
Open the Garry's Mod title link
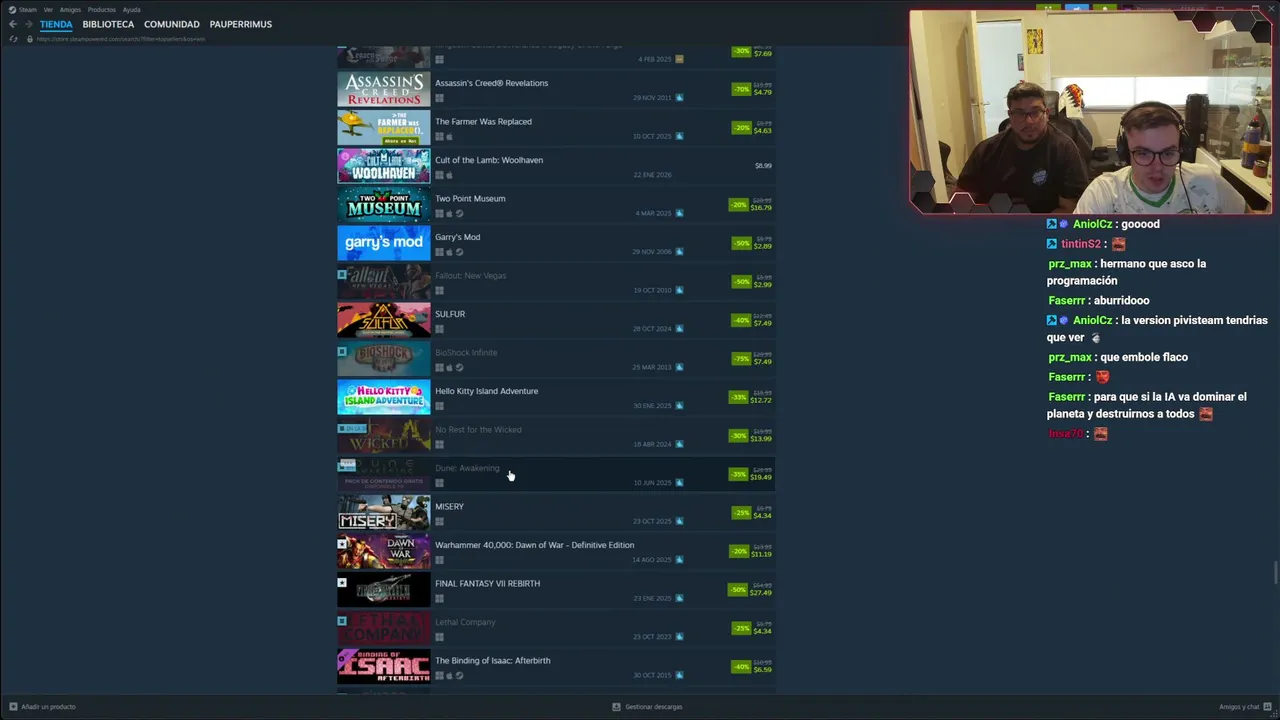458,237
